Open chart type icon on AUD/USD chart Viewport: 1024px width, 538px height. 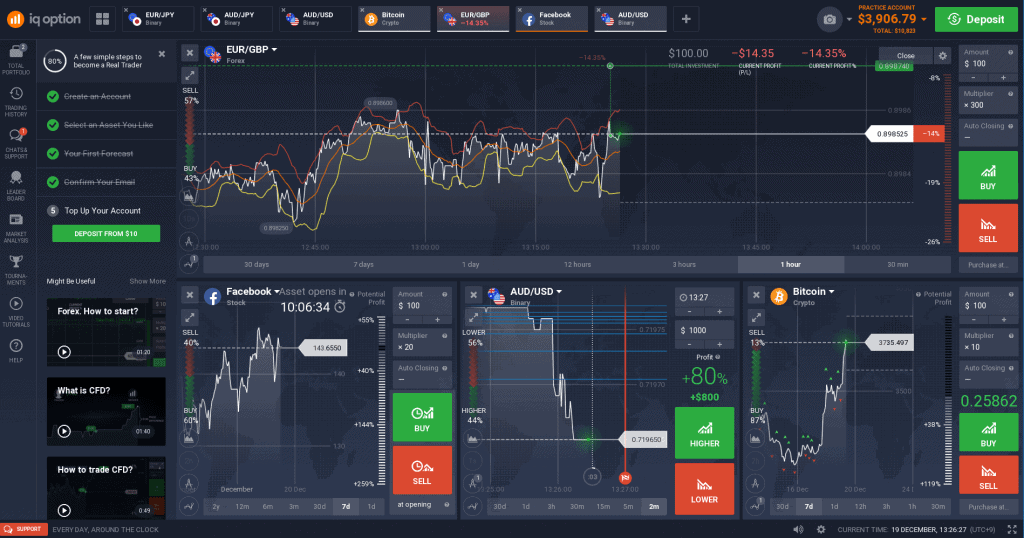point(473,439)
